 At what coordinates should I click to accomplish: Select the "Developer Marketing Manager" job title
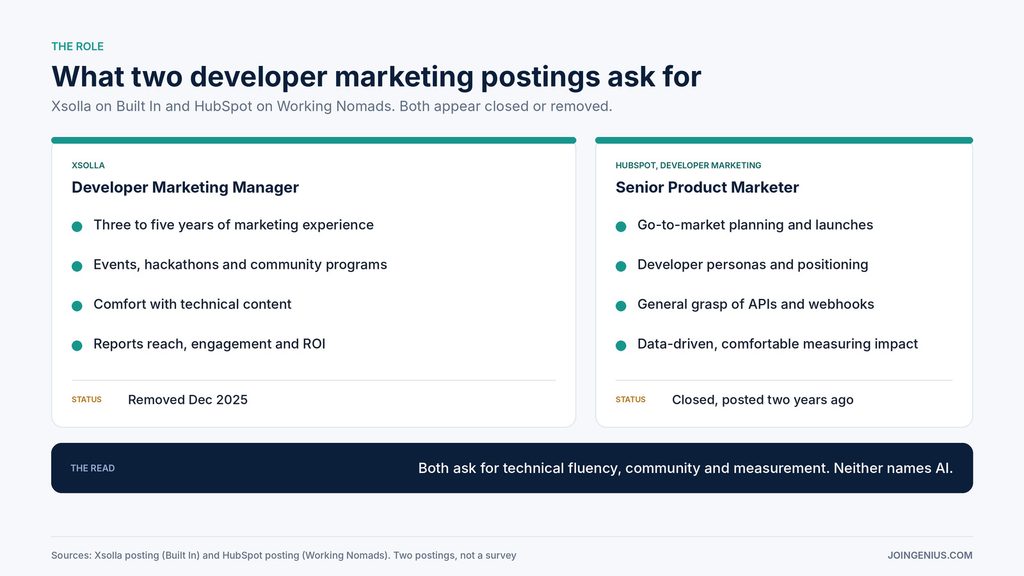(x=185, y=187)
